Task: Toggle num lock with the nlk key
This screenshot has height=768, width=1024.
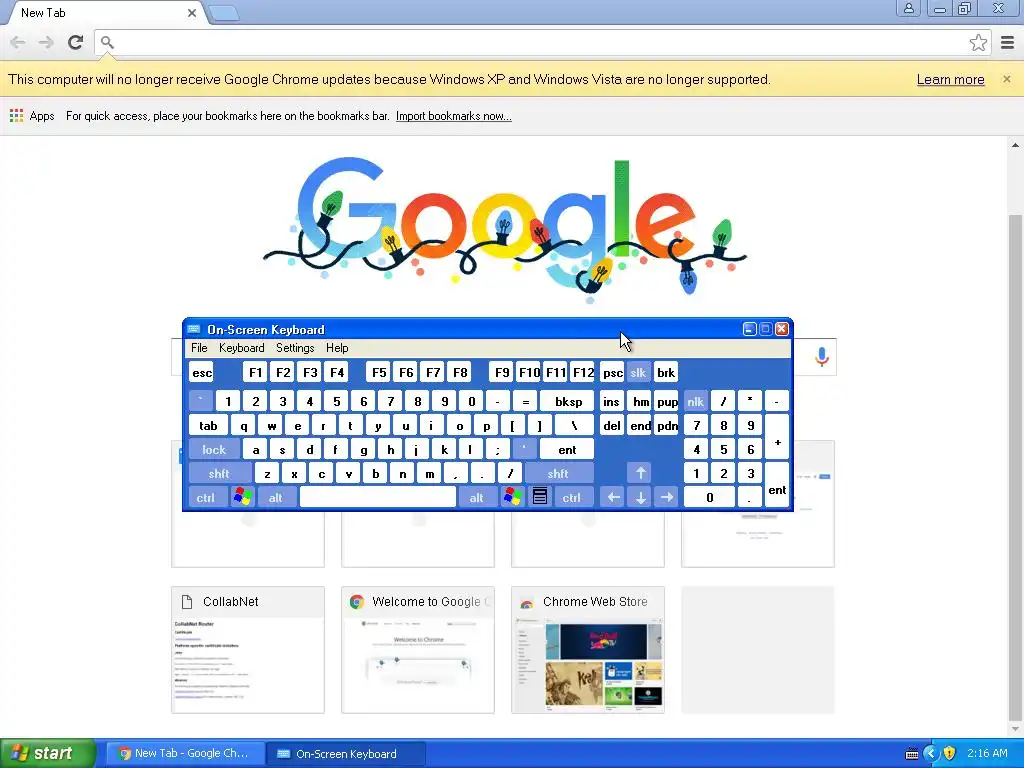Action: [x=696, y=401]
